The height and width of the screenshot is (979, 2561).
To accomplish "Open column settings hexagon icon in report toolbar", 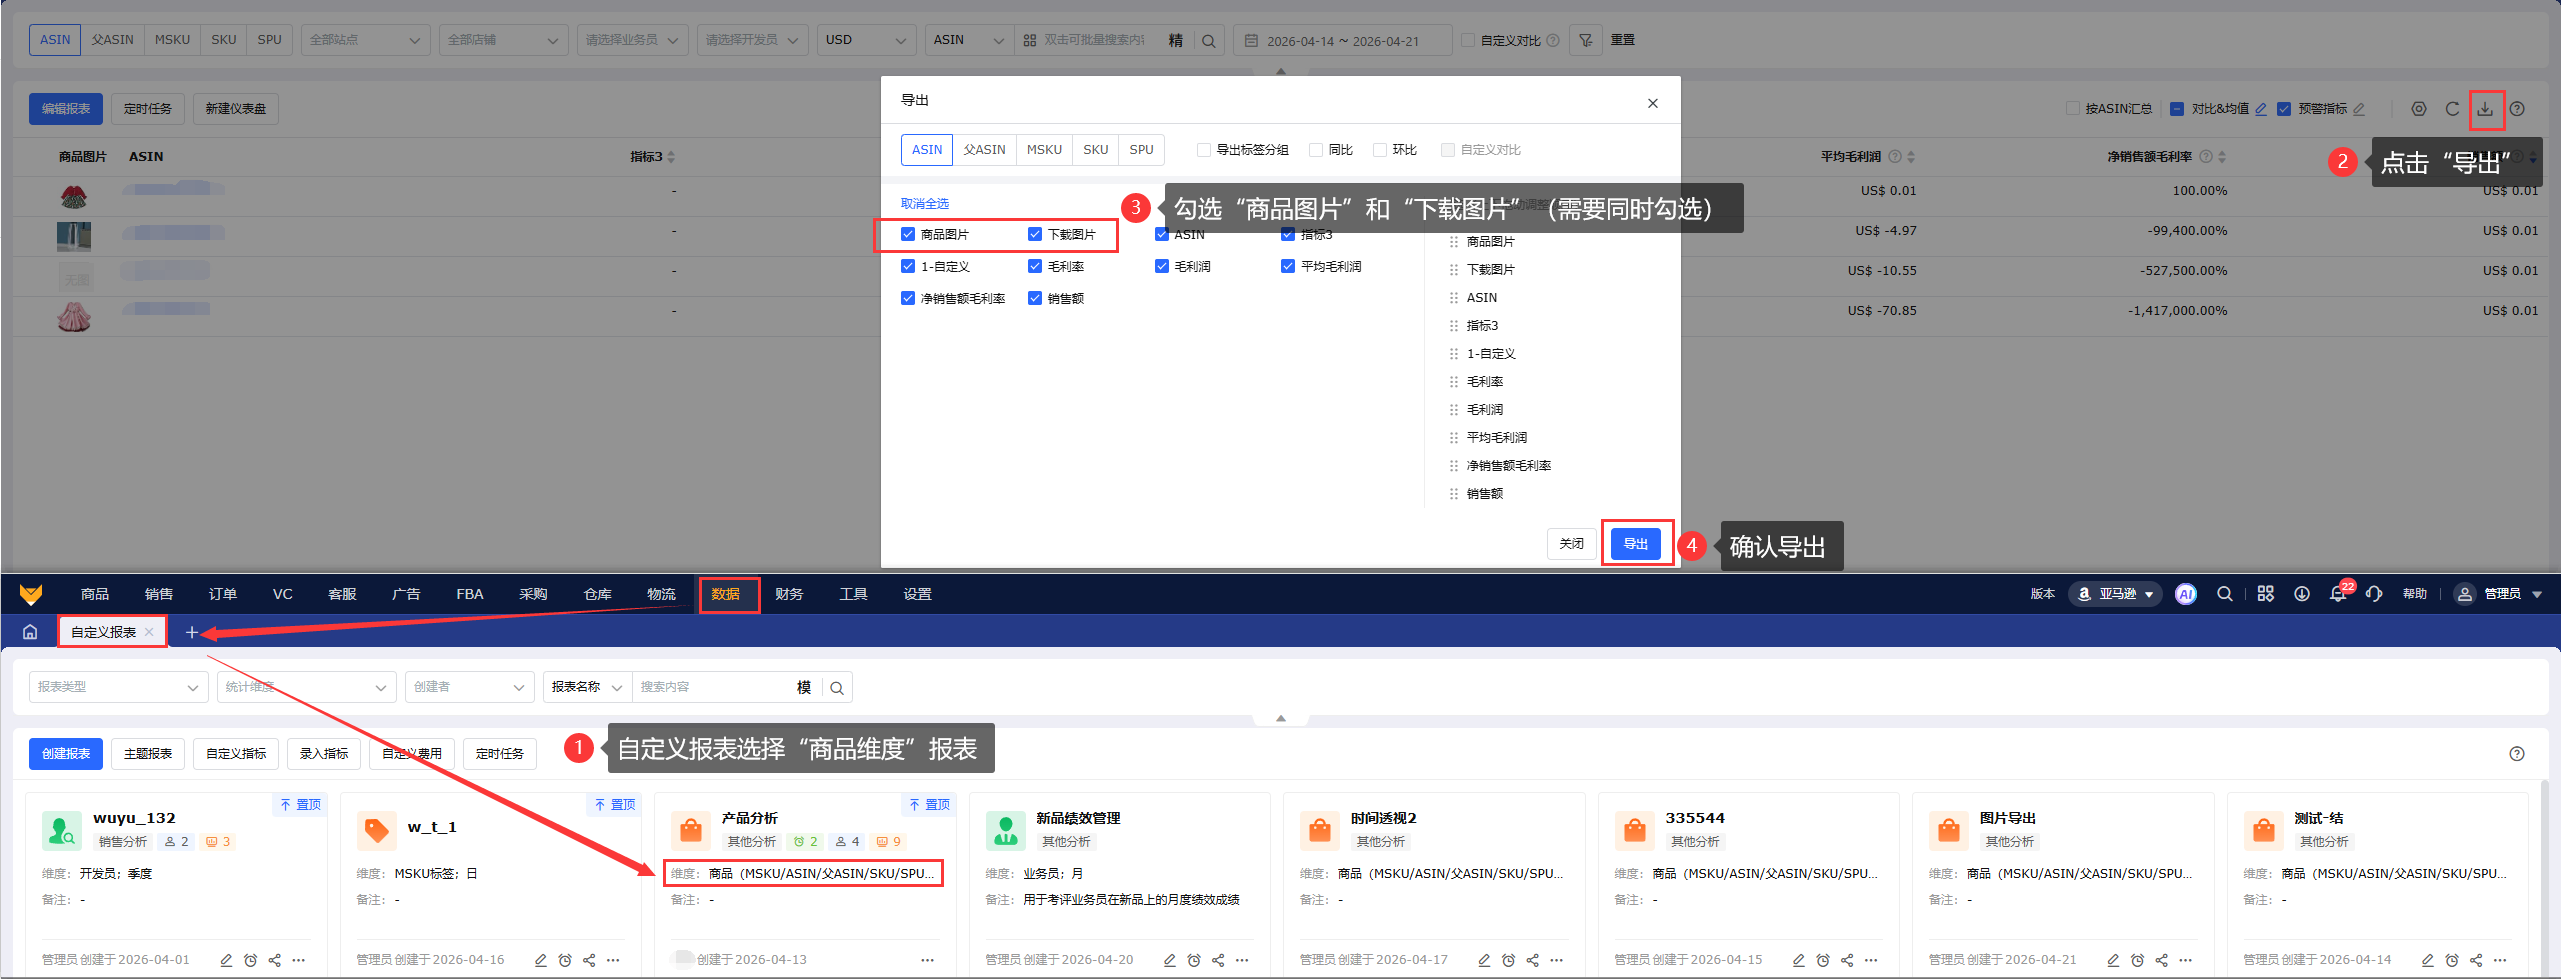I will 2419,109.
